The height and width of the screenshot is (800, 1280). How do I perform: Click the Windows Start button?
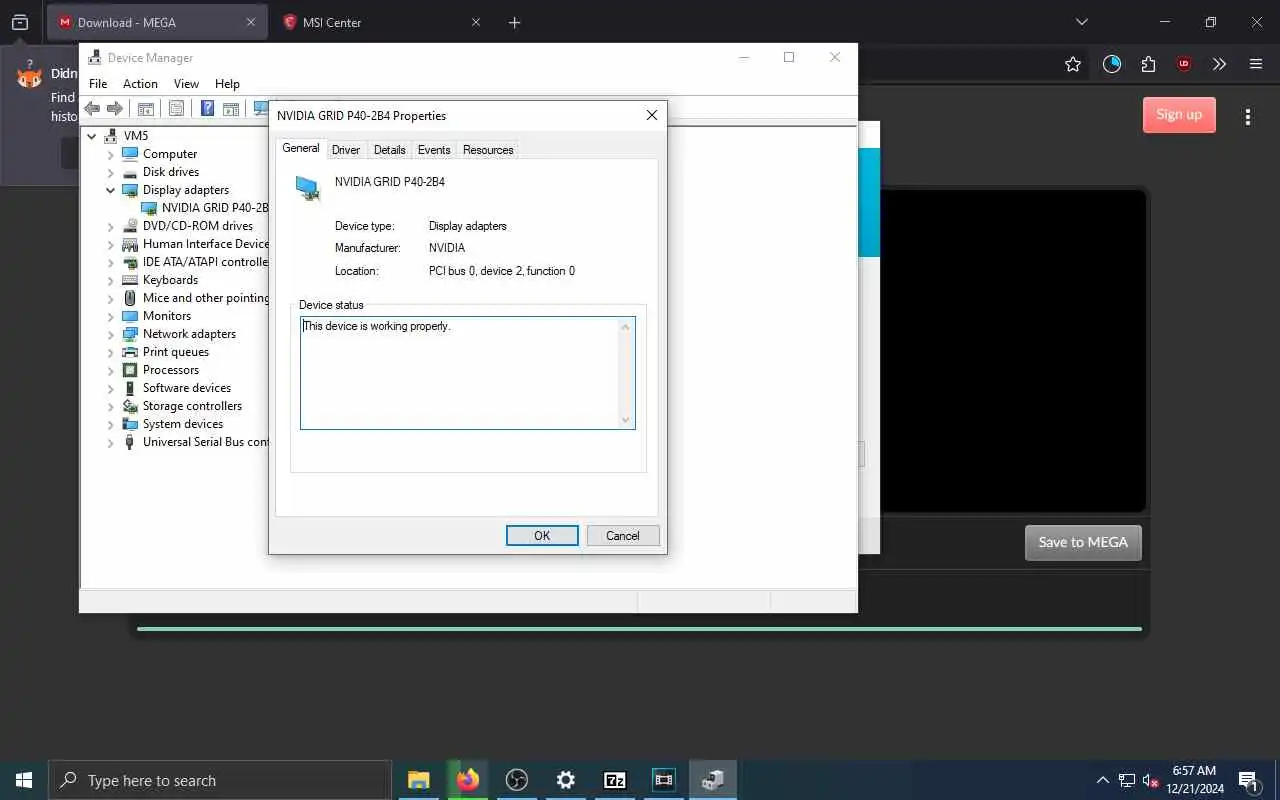(24, 780)
